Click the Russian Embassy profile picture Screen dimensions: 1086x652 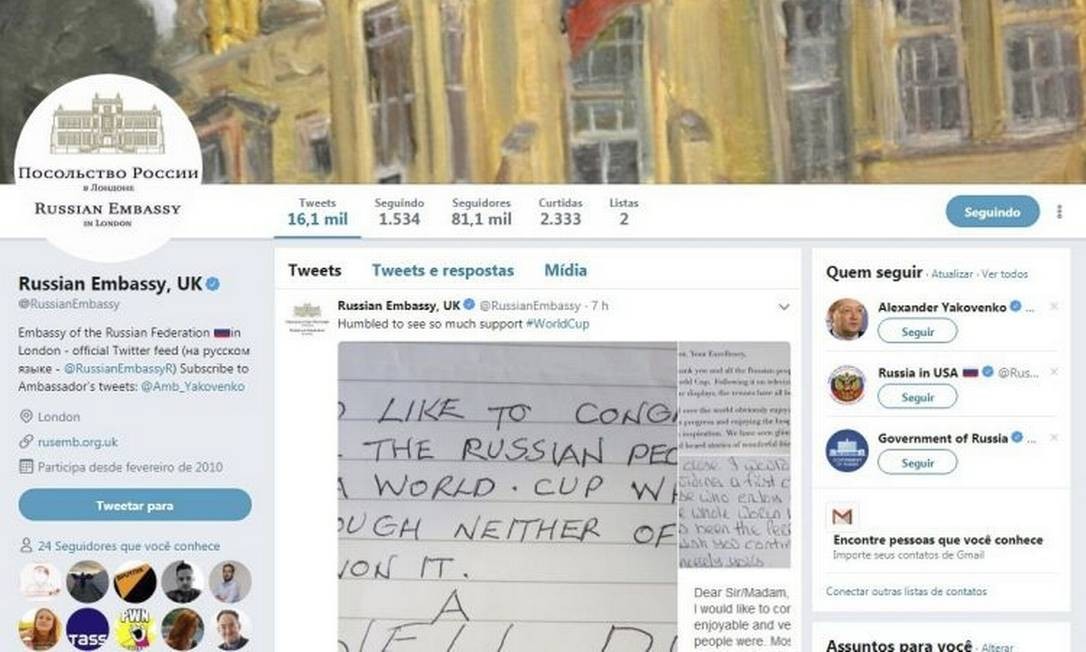[x=108, y=168]
